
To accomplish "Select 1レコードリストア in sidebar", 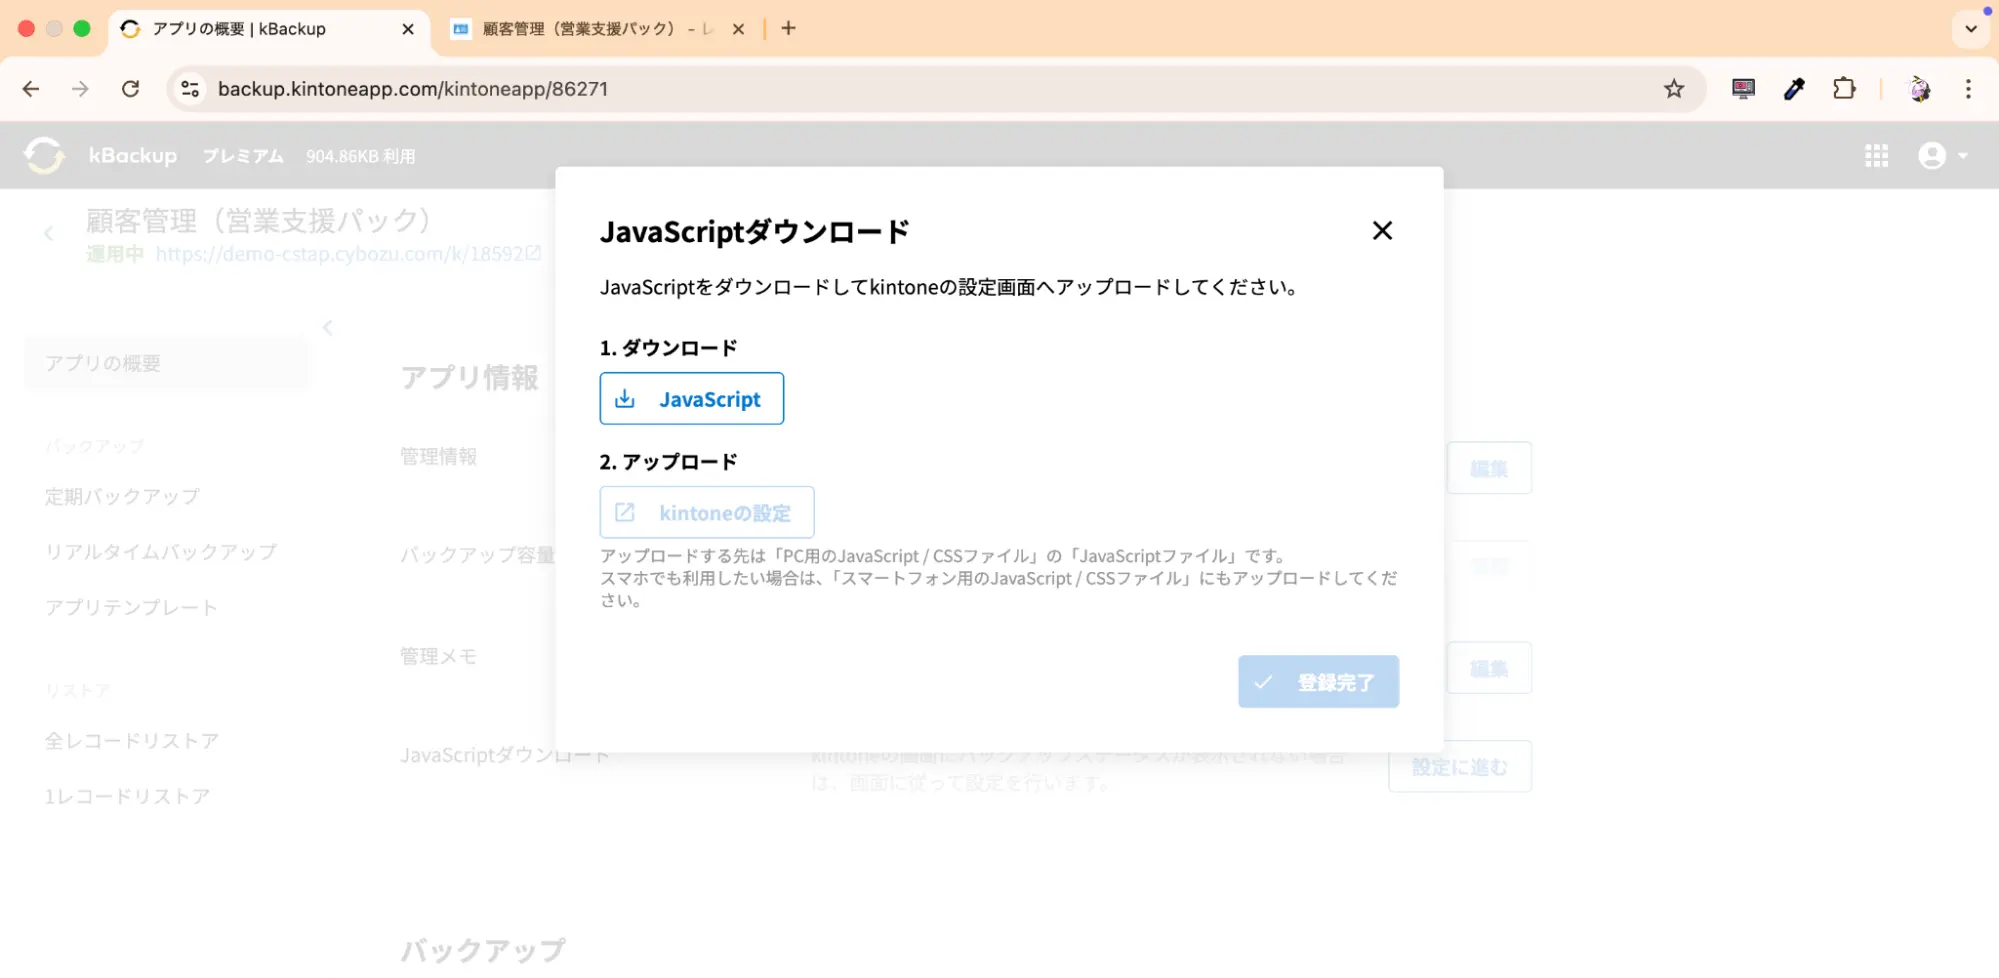I will [x=127, y=797].
